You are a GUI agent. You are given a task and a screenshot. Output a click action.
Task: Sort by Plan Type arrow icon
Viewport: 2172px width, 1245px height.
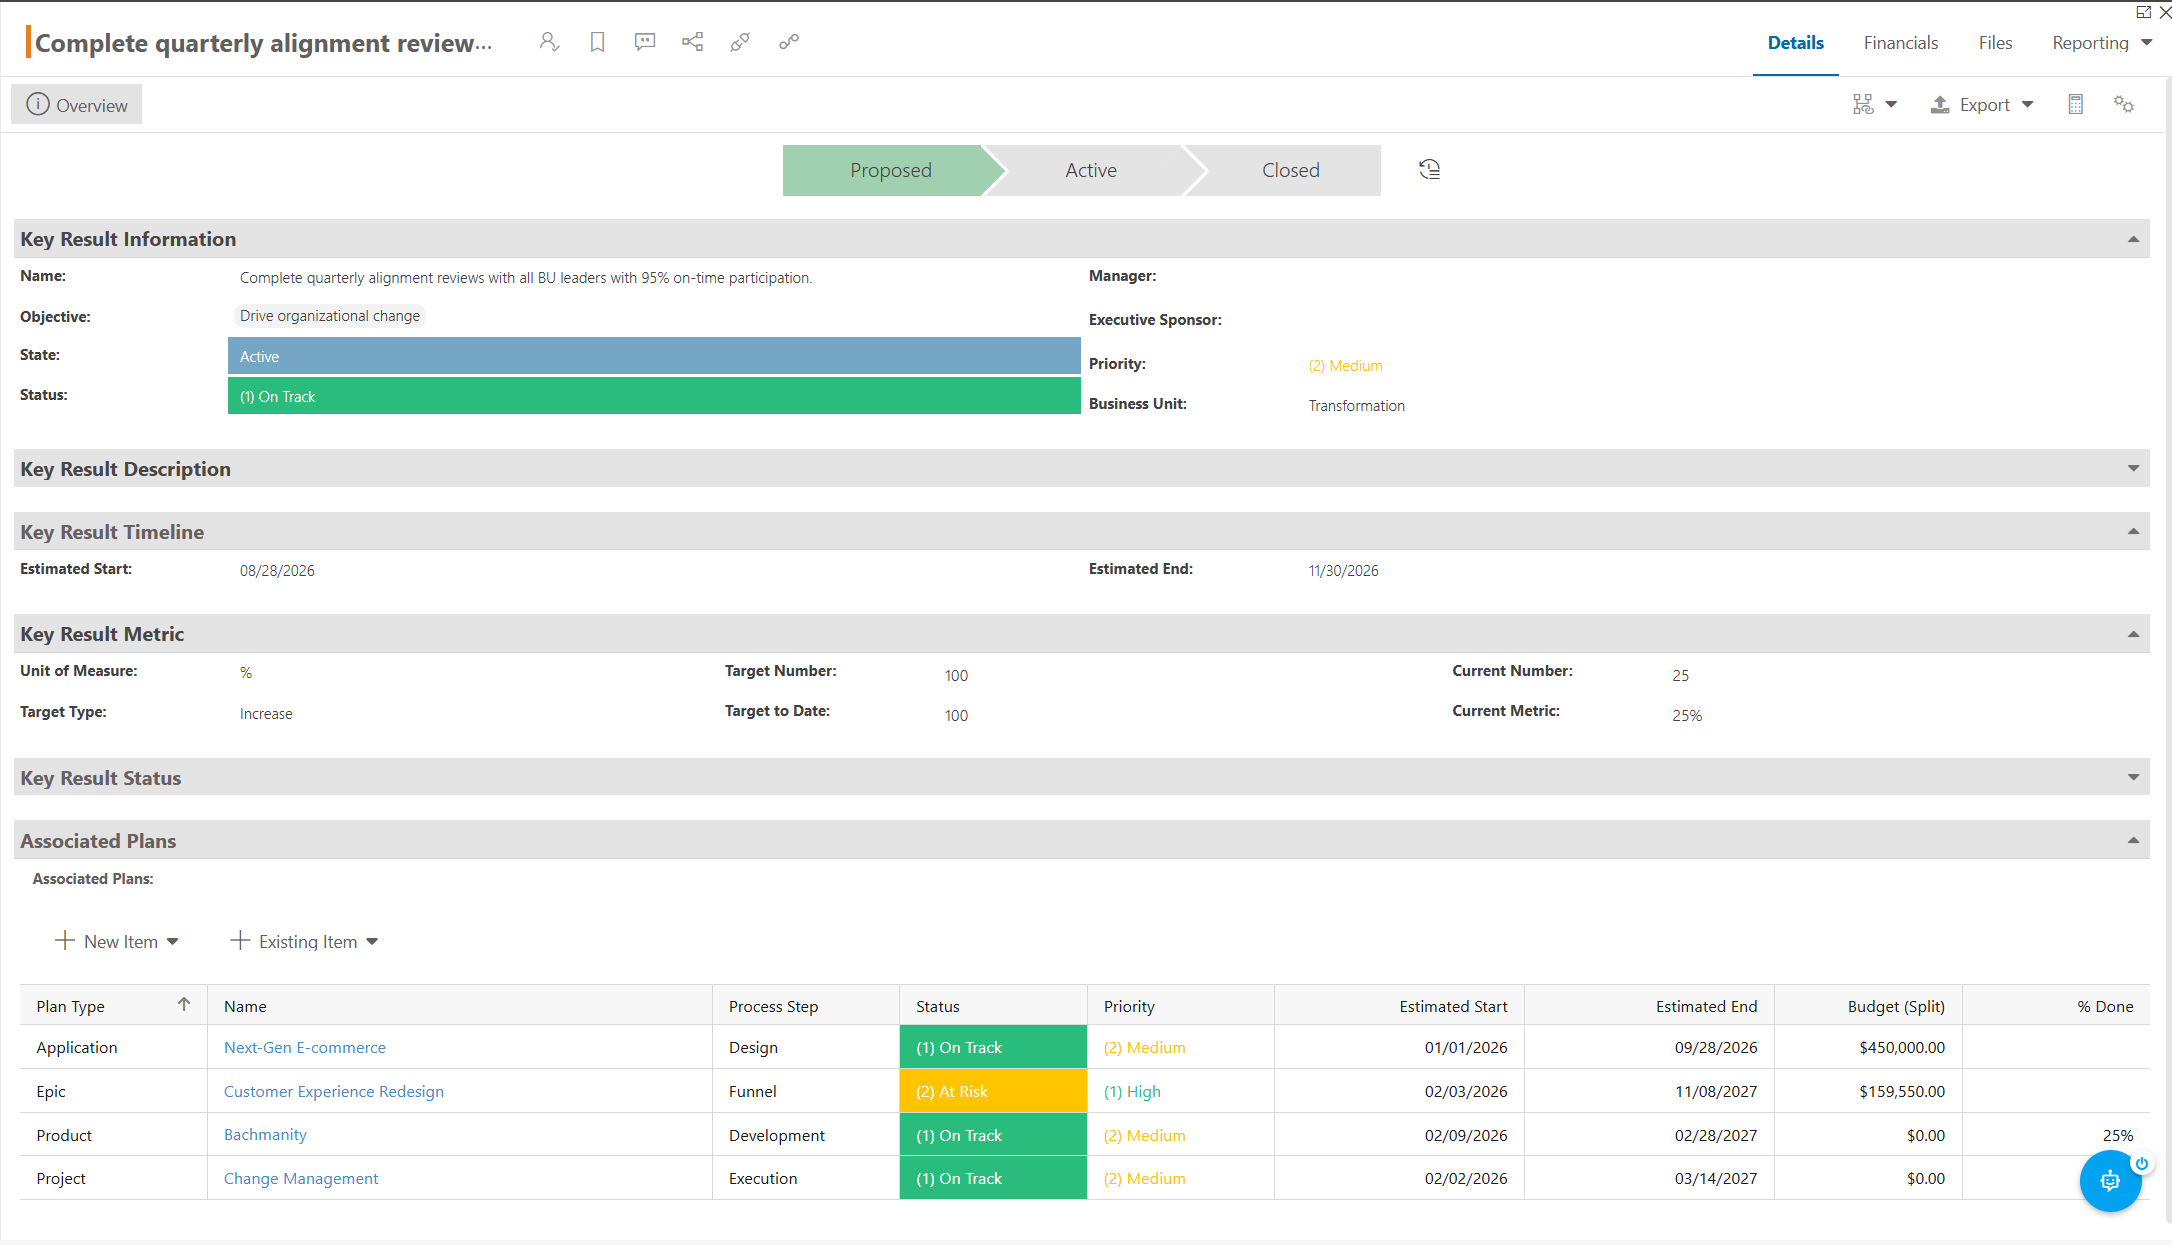click(x=184, y=1004)
